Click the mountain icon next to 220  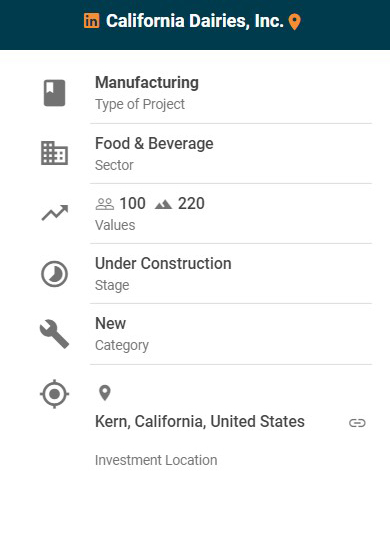pos(164,204)
